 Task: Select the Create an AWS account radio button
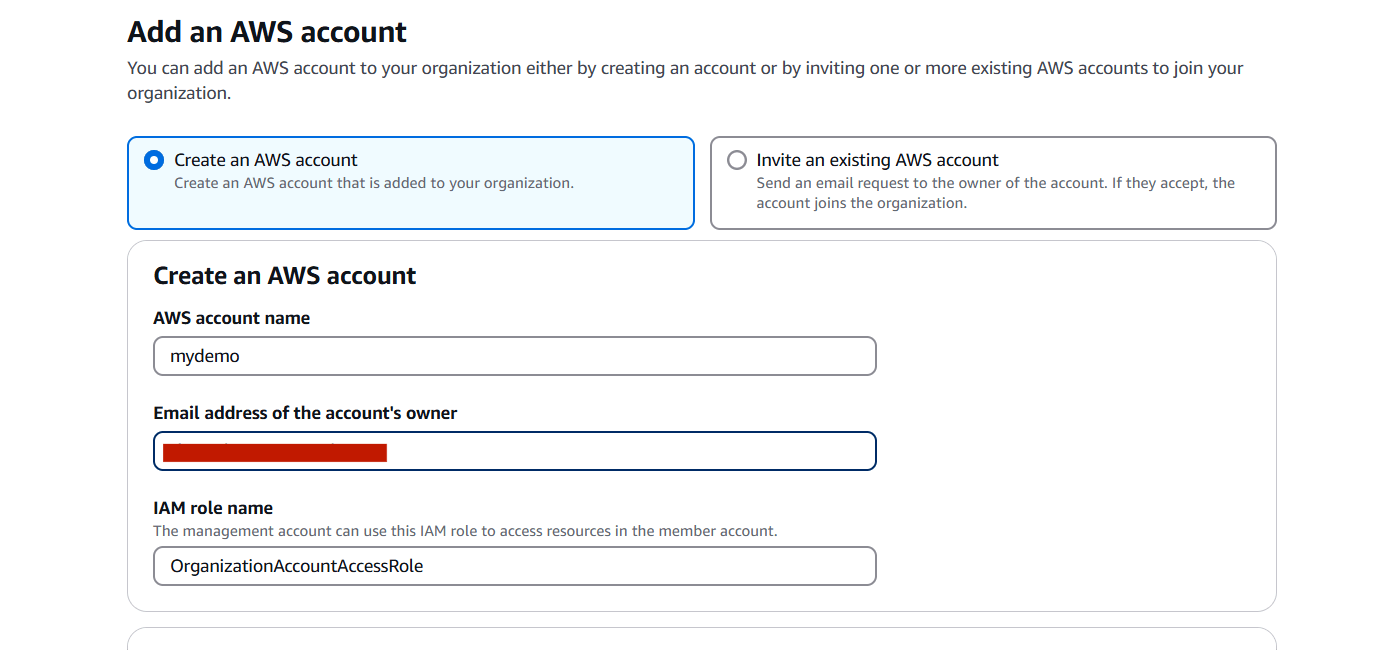154,160
